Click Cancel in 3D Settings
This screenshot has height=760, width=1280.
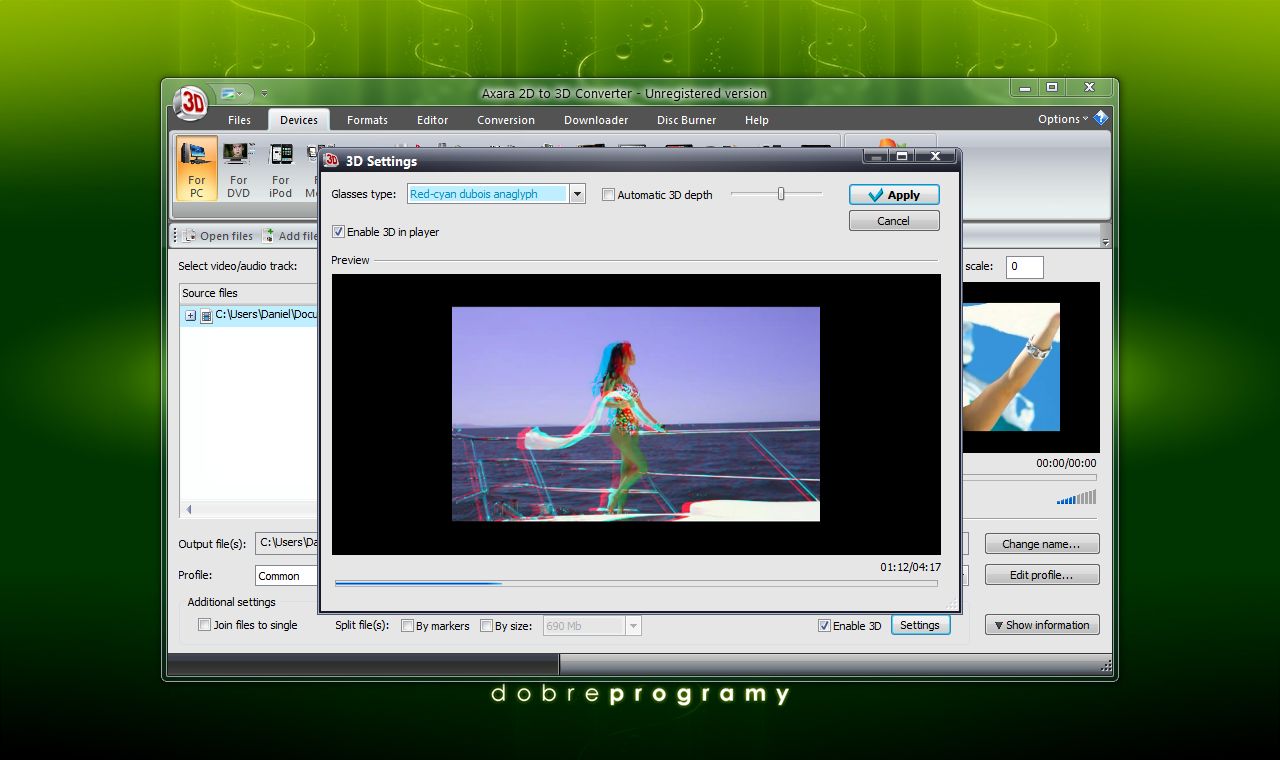click(x=894, y=221)
